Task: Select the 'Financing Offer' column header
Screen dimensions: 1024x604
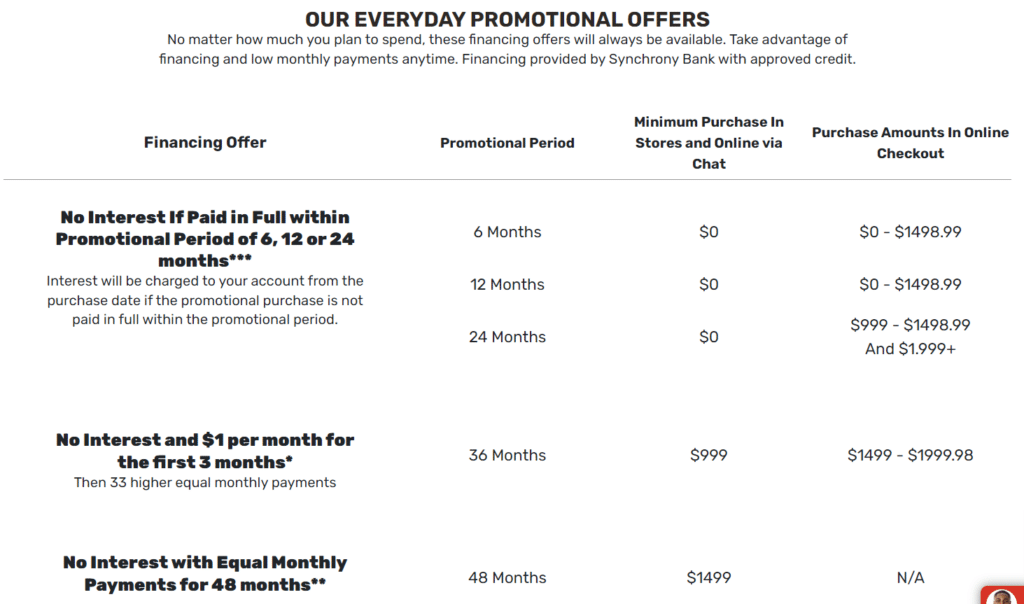Action: point(204,142)
